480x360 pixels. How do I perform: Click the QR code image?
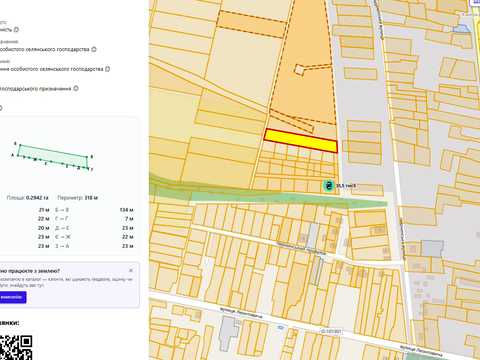(16, 347)
